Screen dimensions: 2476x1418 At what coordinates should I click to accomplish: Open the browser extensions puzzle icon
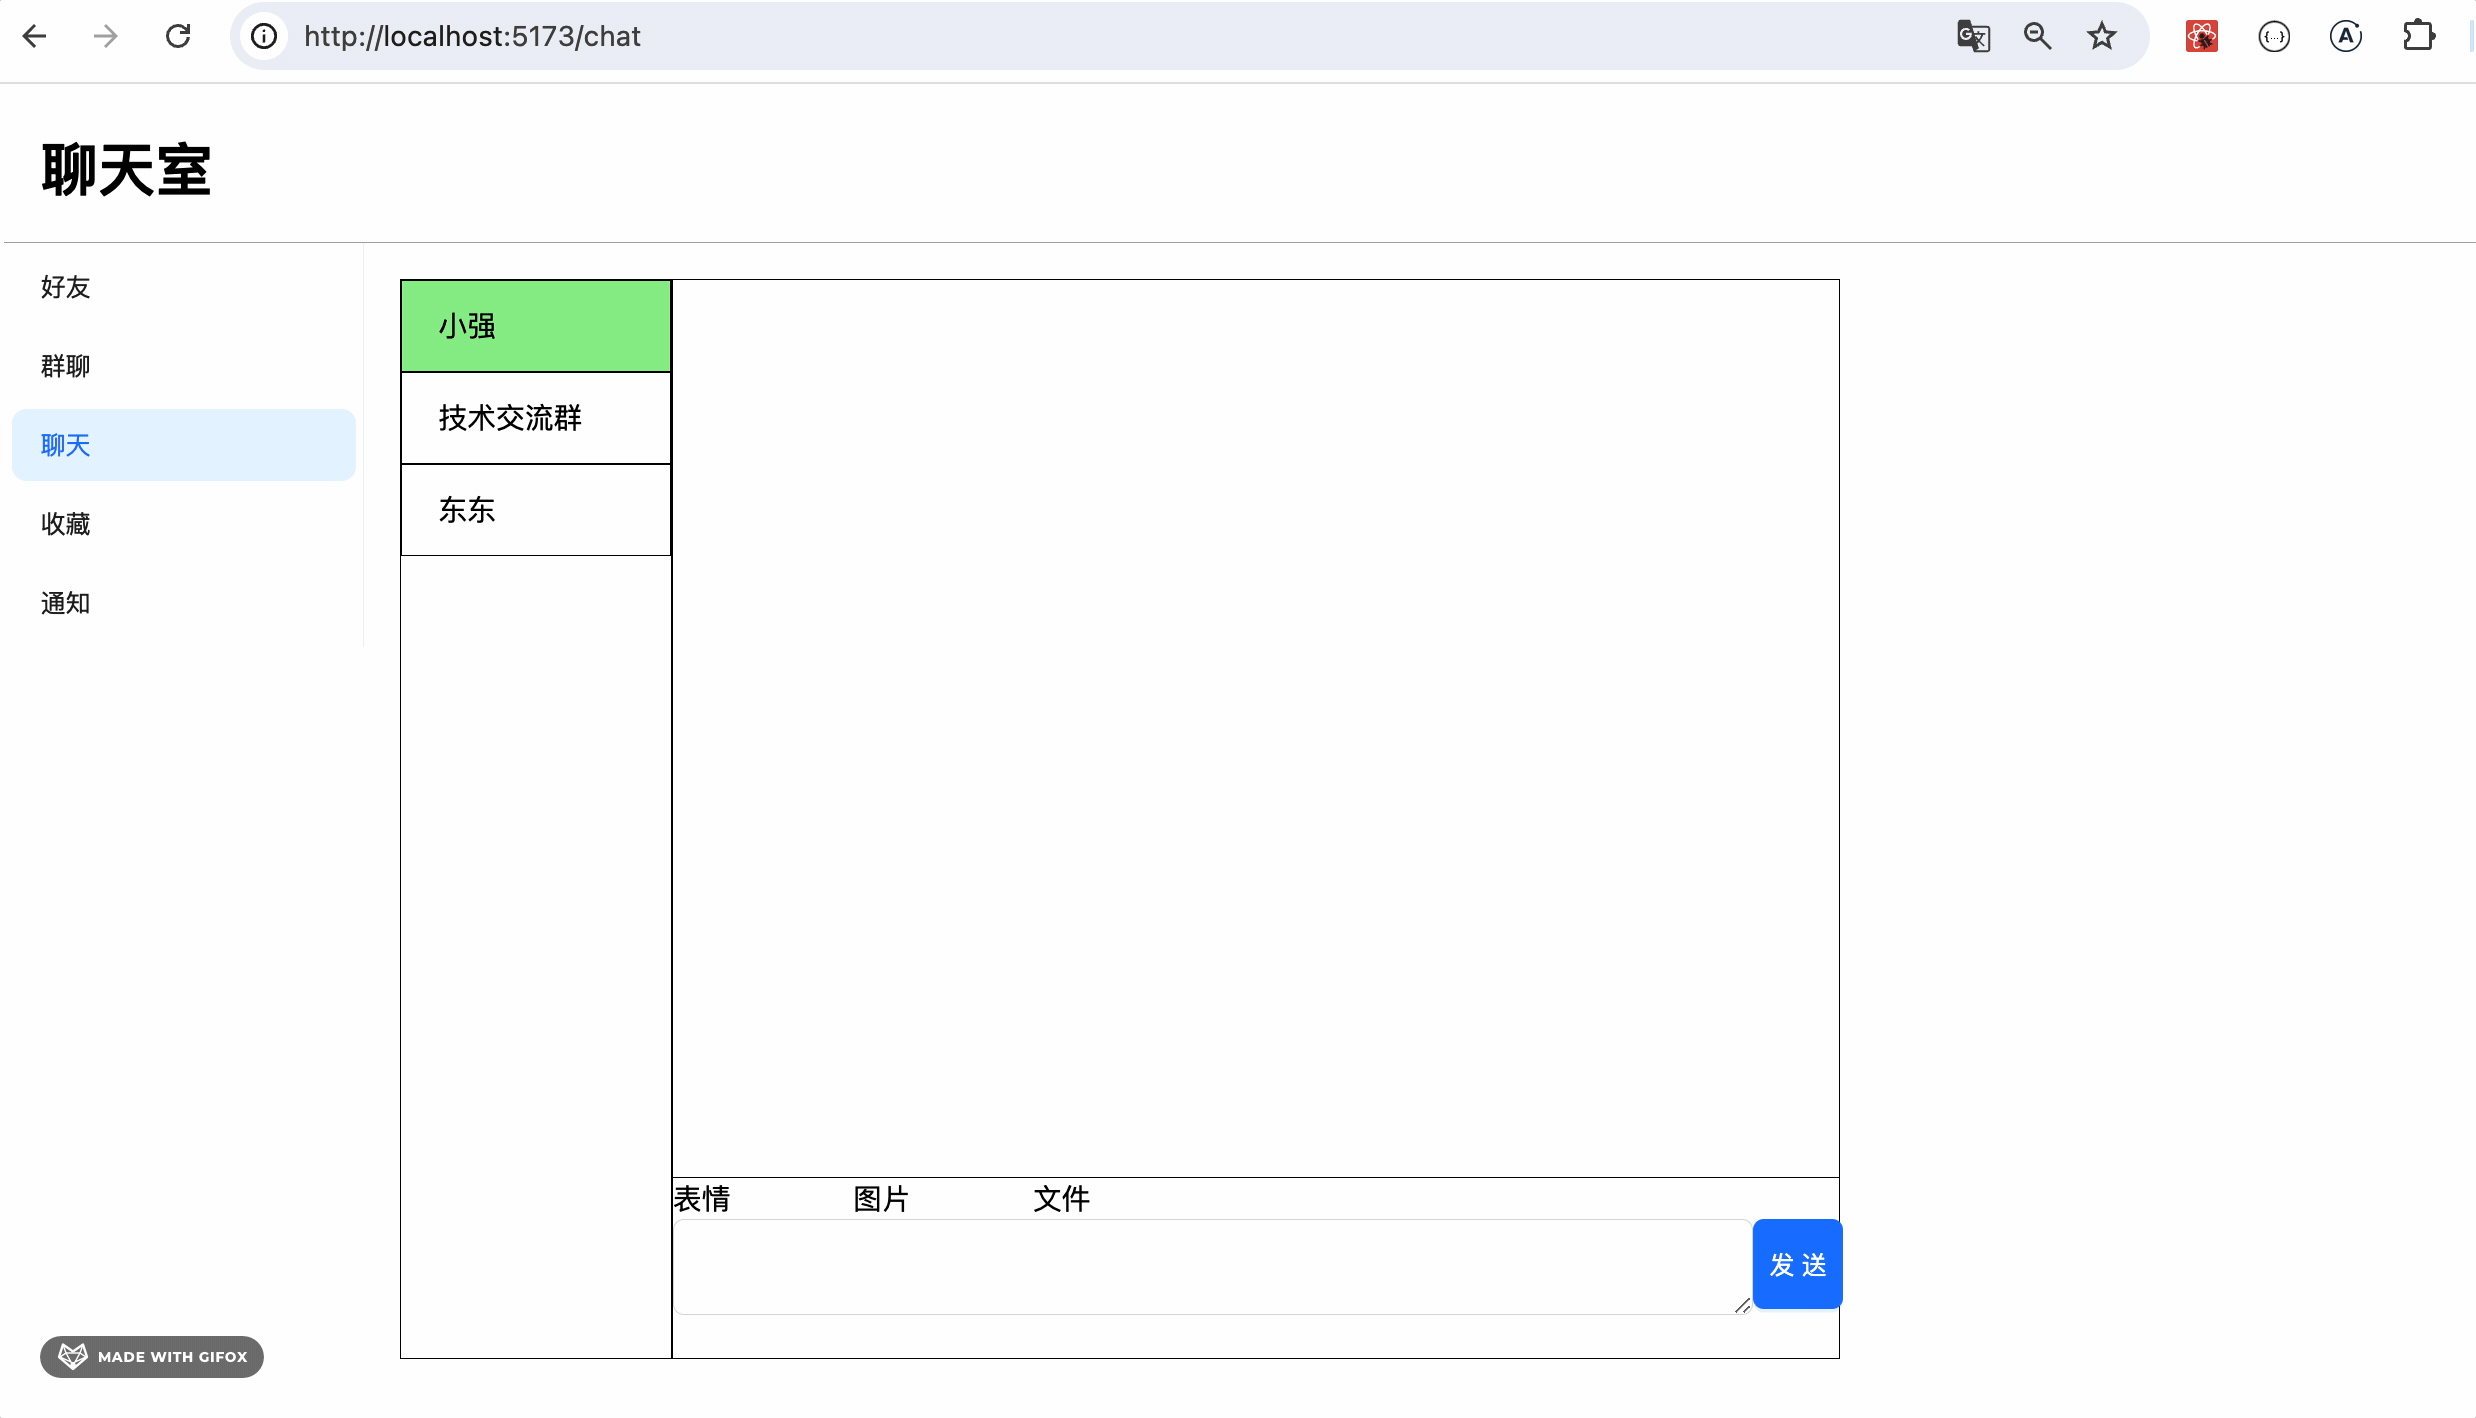point(2418,37)
